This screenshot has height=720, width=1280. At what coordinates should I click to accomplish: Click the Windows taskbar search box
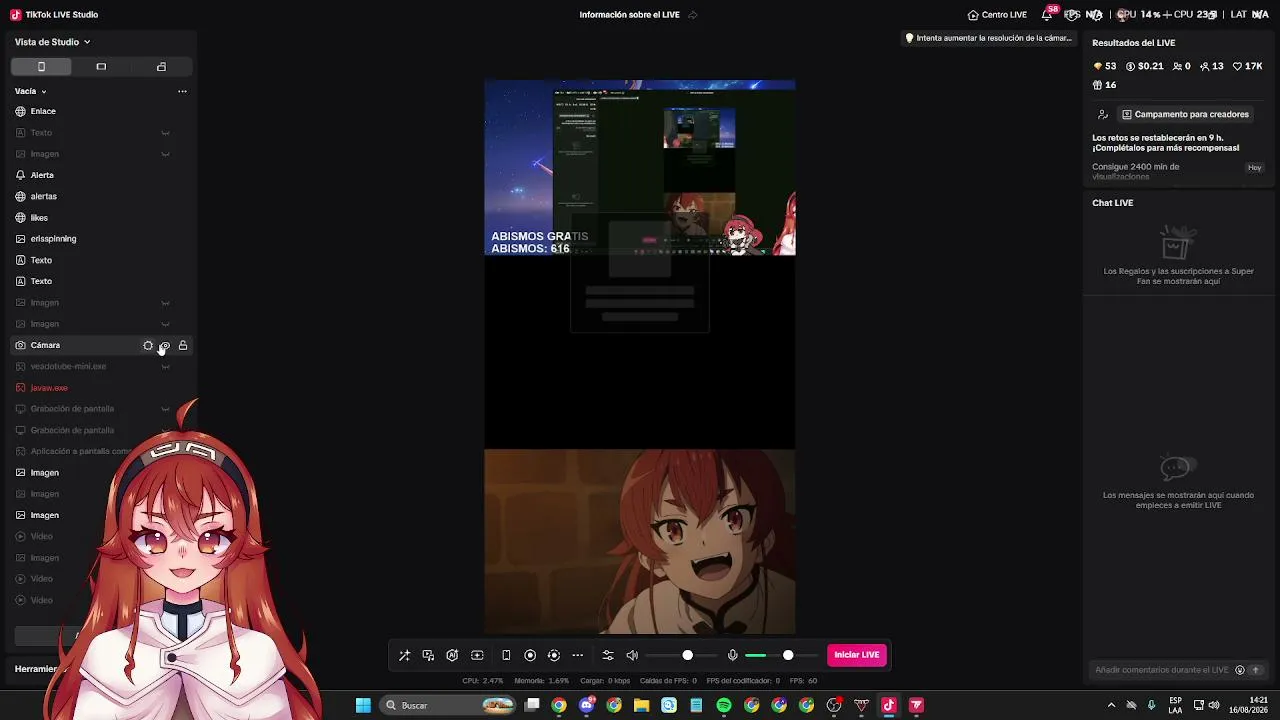click(x=450, y=705)
